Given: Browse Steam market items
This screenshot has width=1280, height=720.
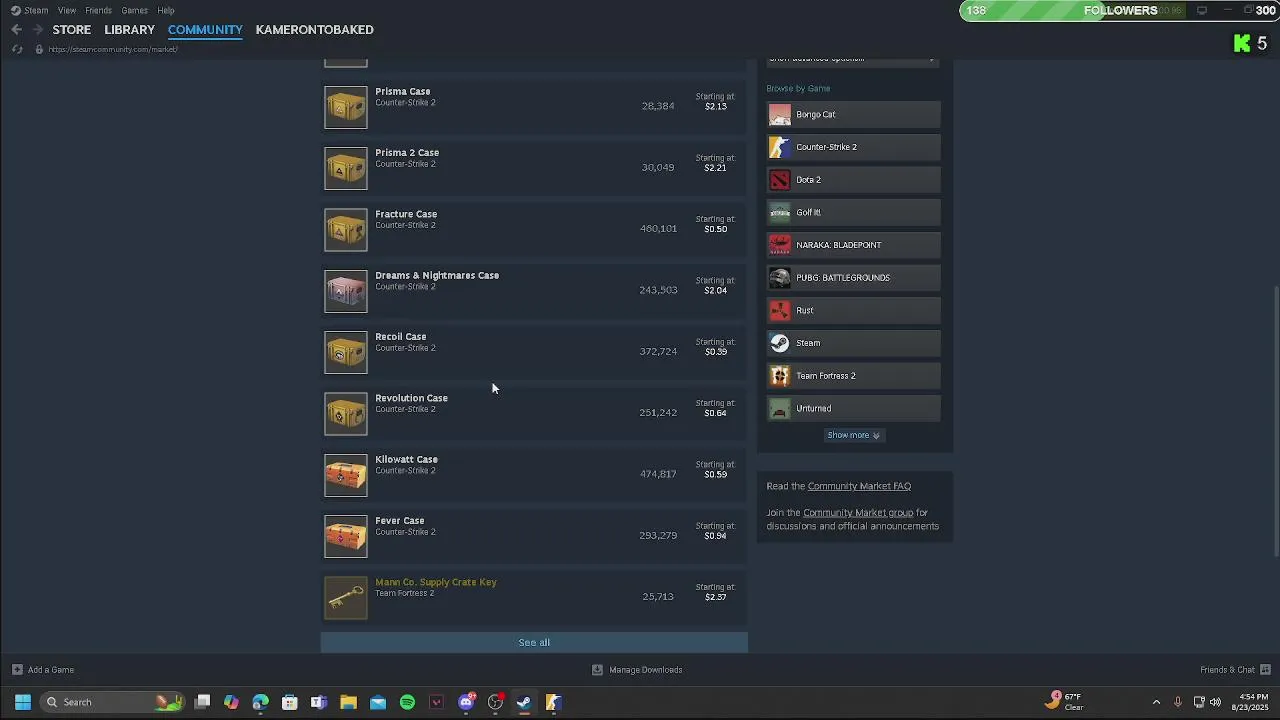Looking at the screenshot, I should [x=853, y=343].
